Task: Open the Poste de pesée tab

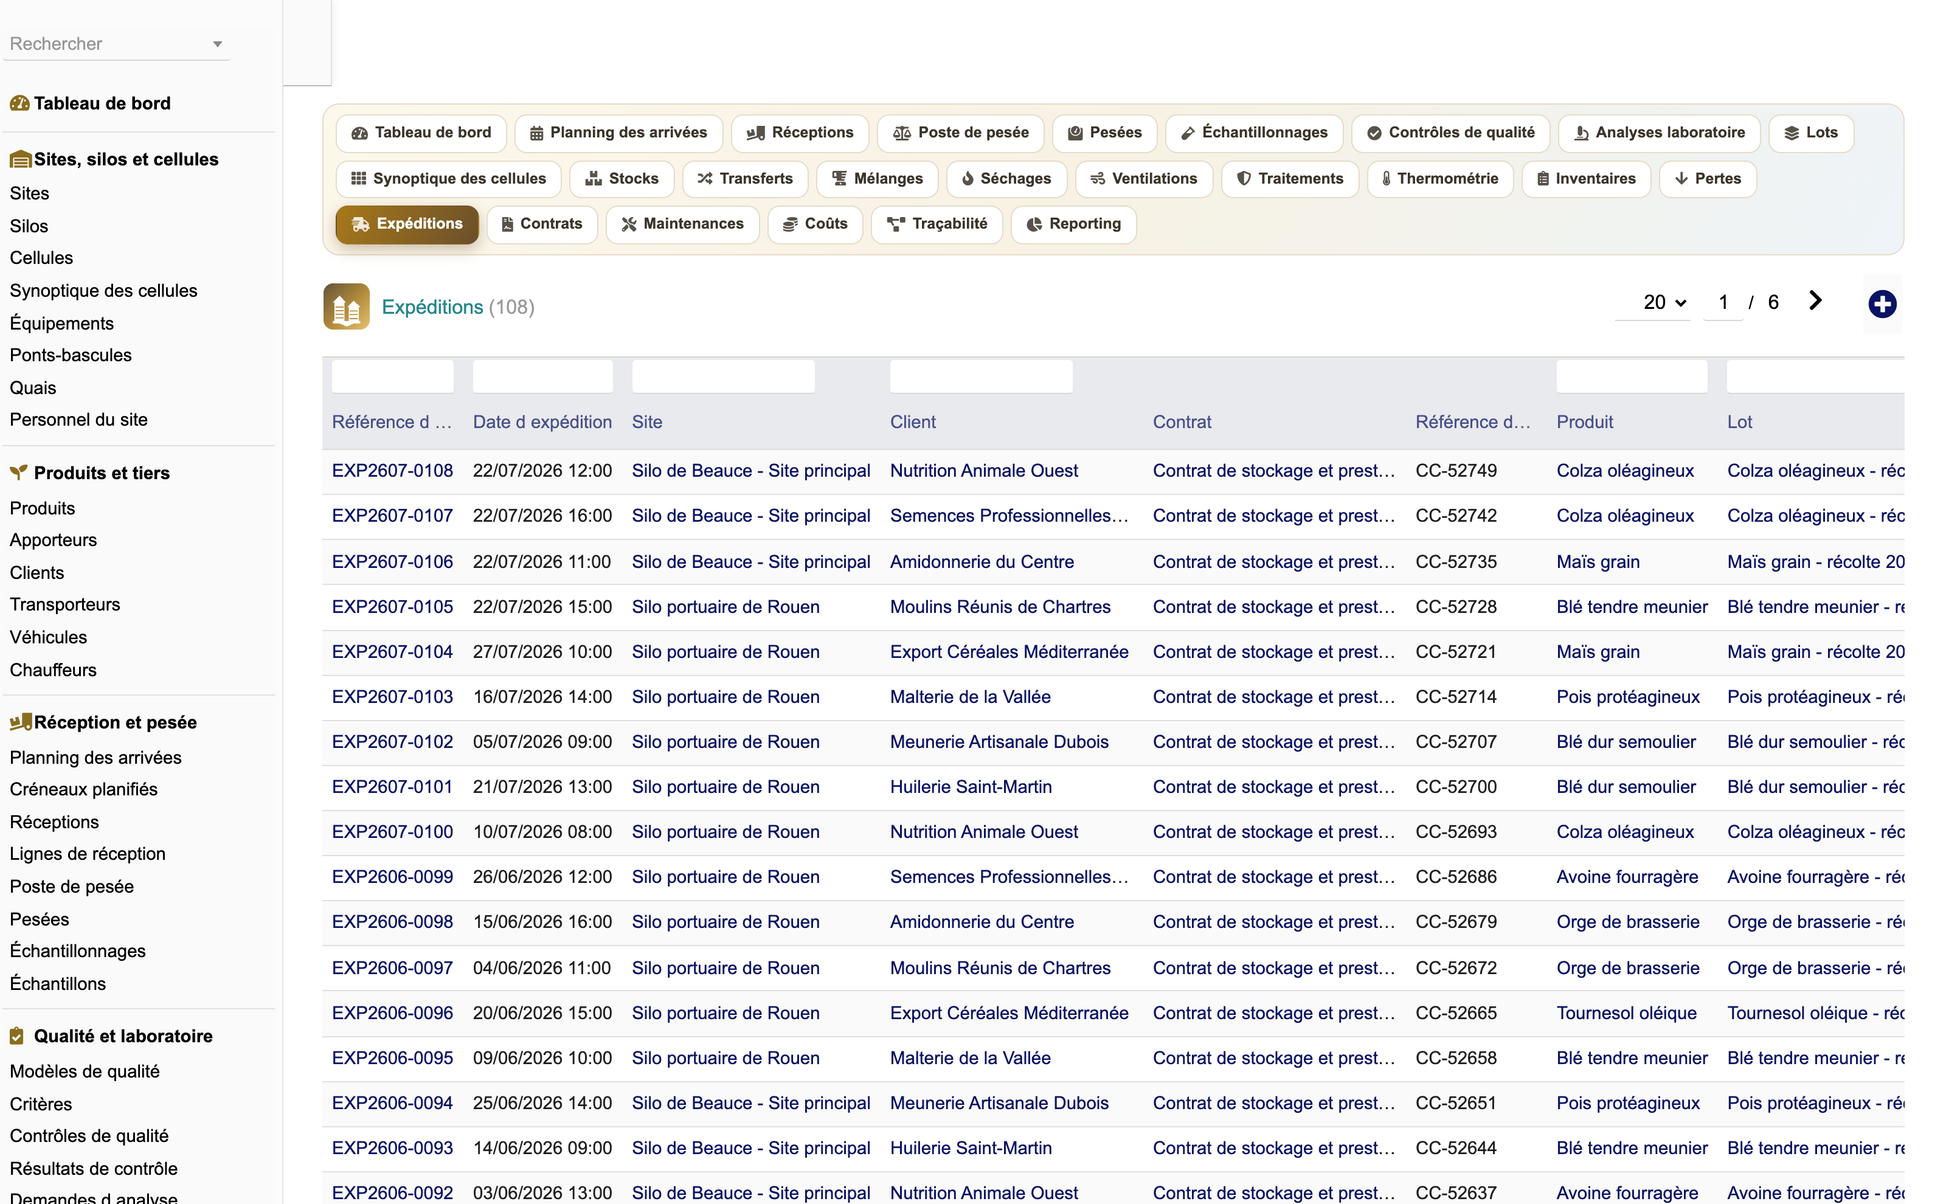Action: click(960, 133)
